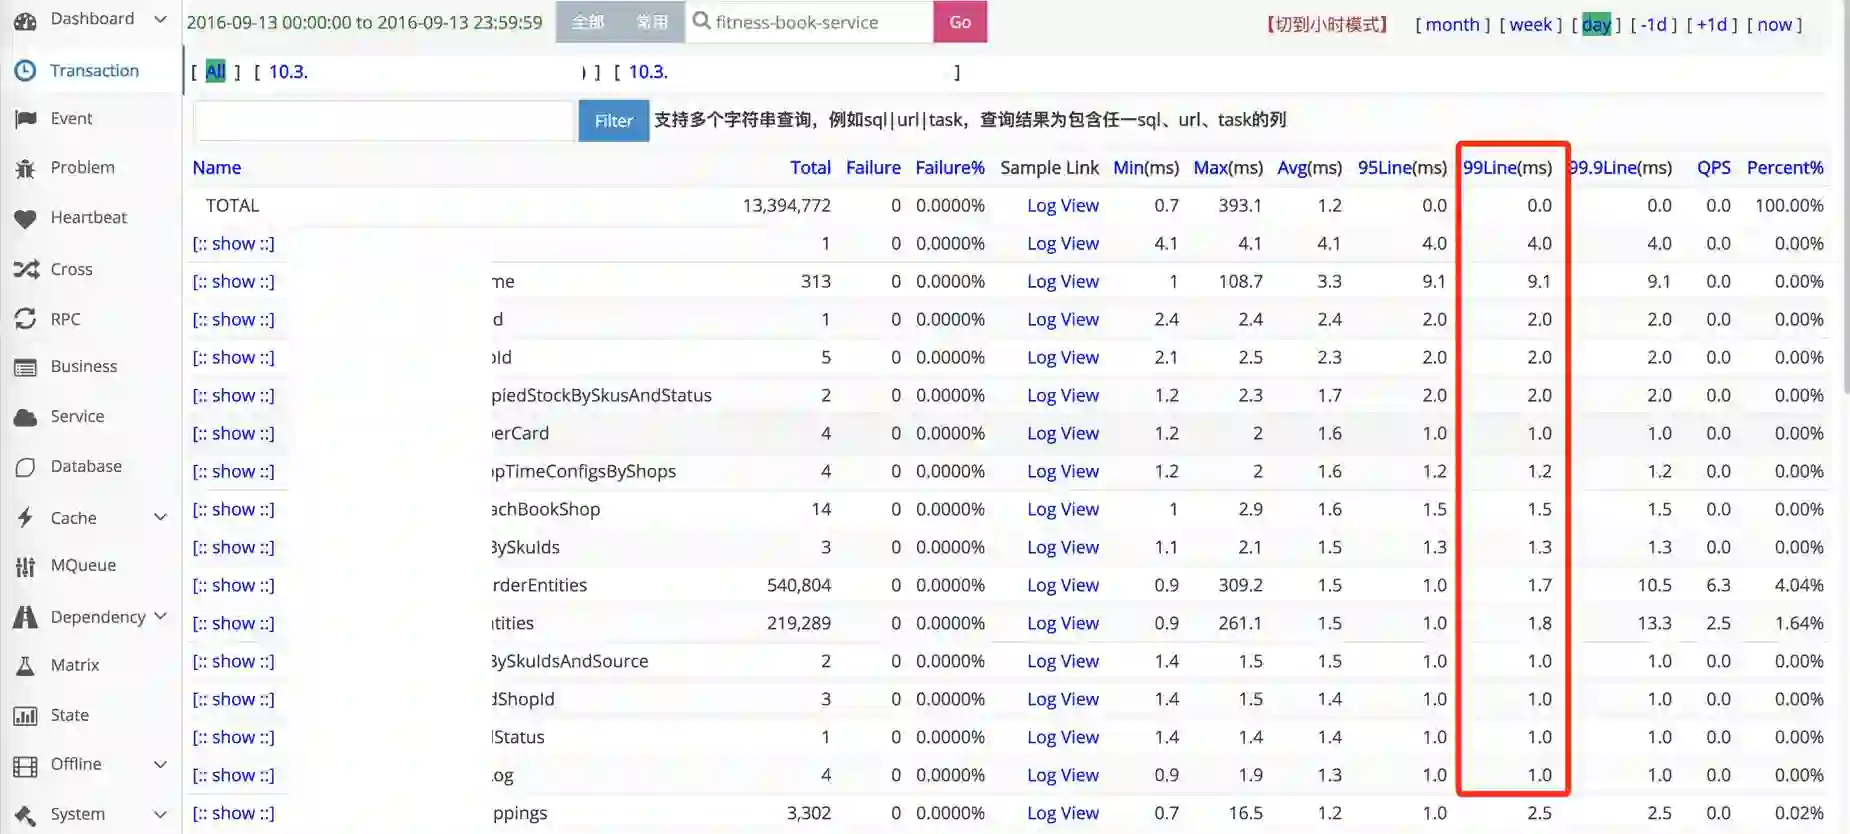This screenshot has width=1850, height=834.
Task: Click the filter text input box
Action: [x=385, y=121]
